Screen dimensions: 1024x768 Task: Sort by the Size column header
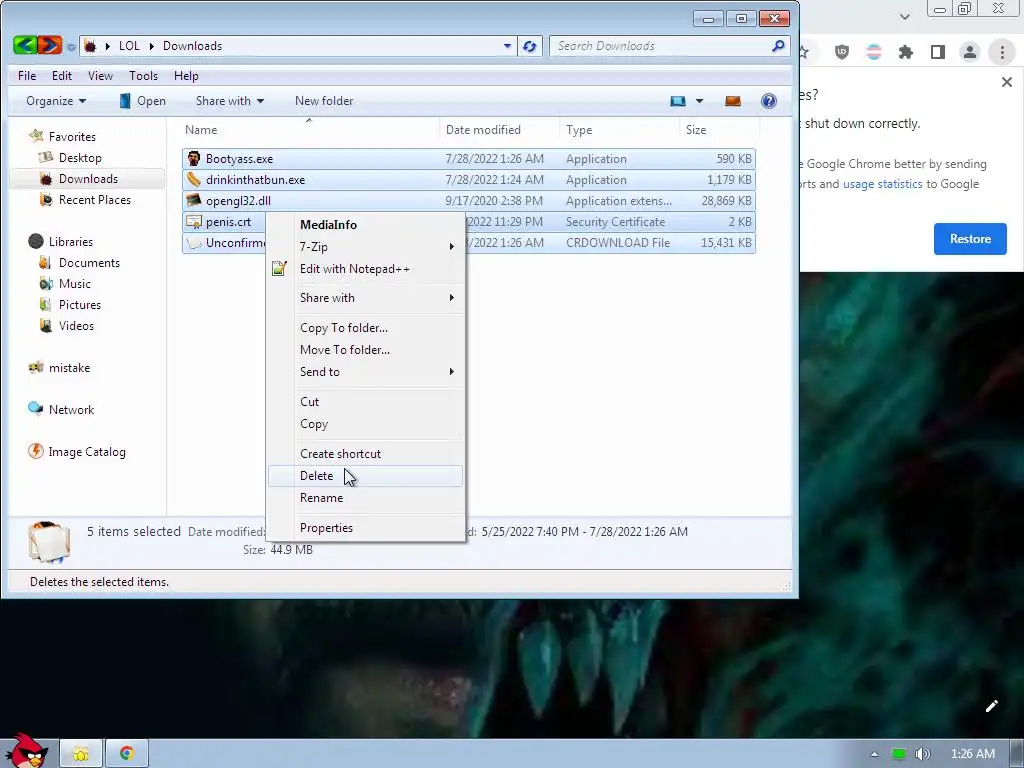718,129
